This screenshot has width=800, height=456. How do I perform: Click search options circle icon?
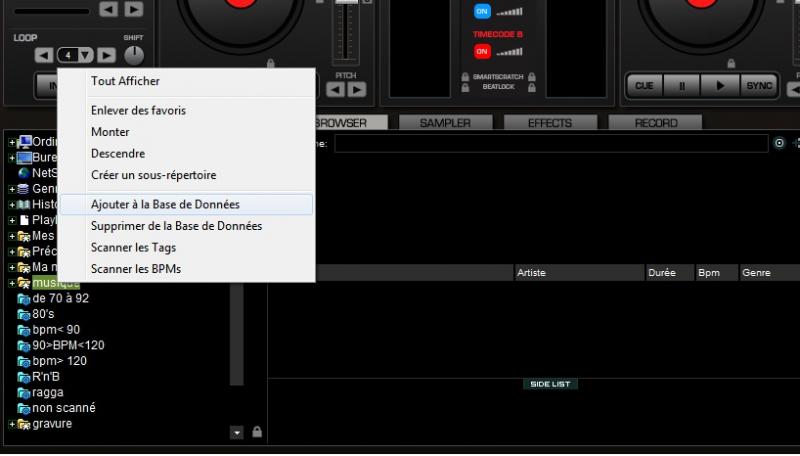pos(779,143)
